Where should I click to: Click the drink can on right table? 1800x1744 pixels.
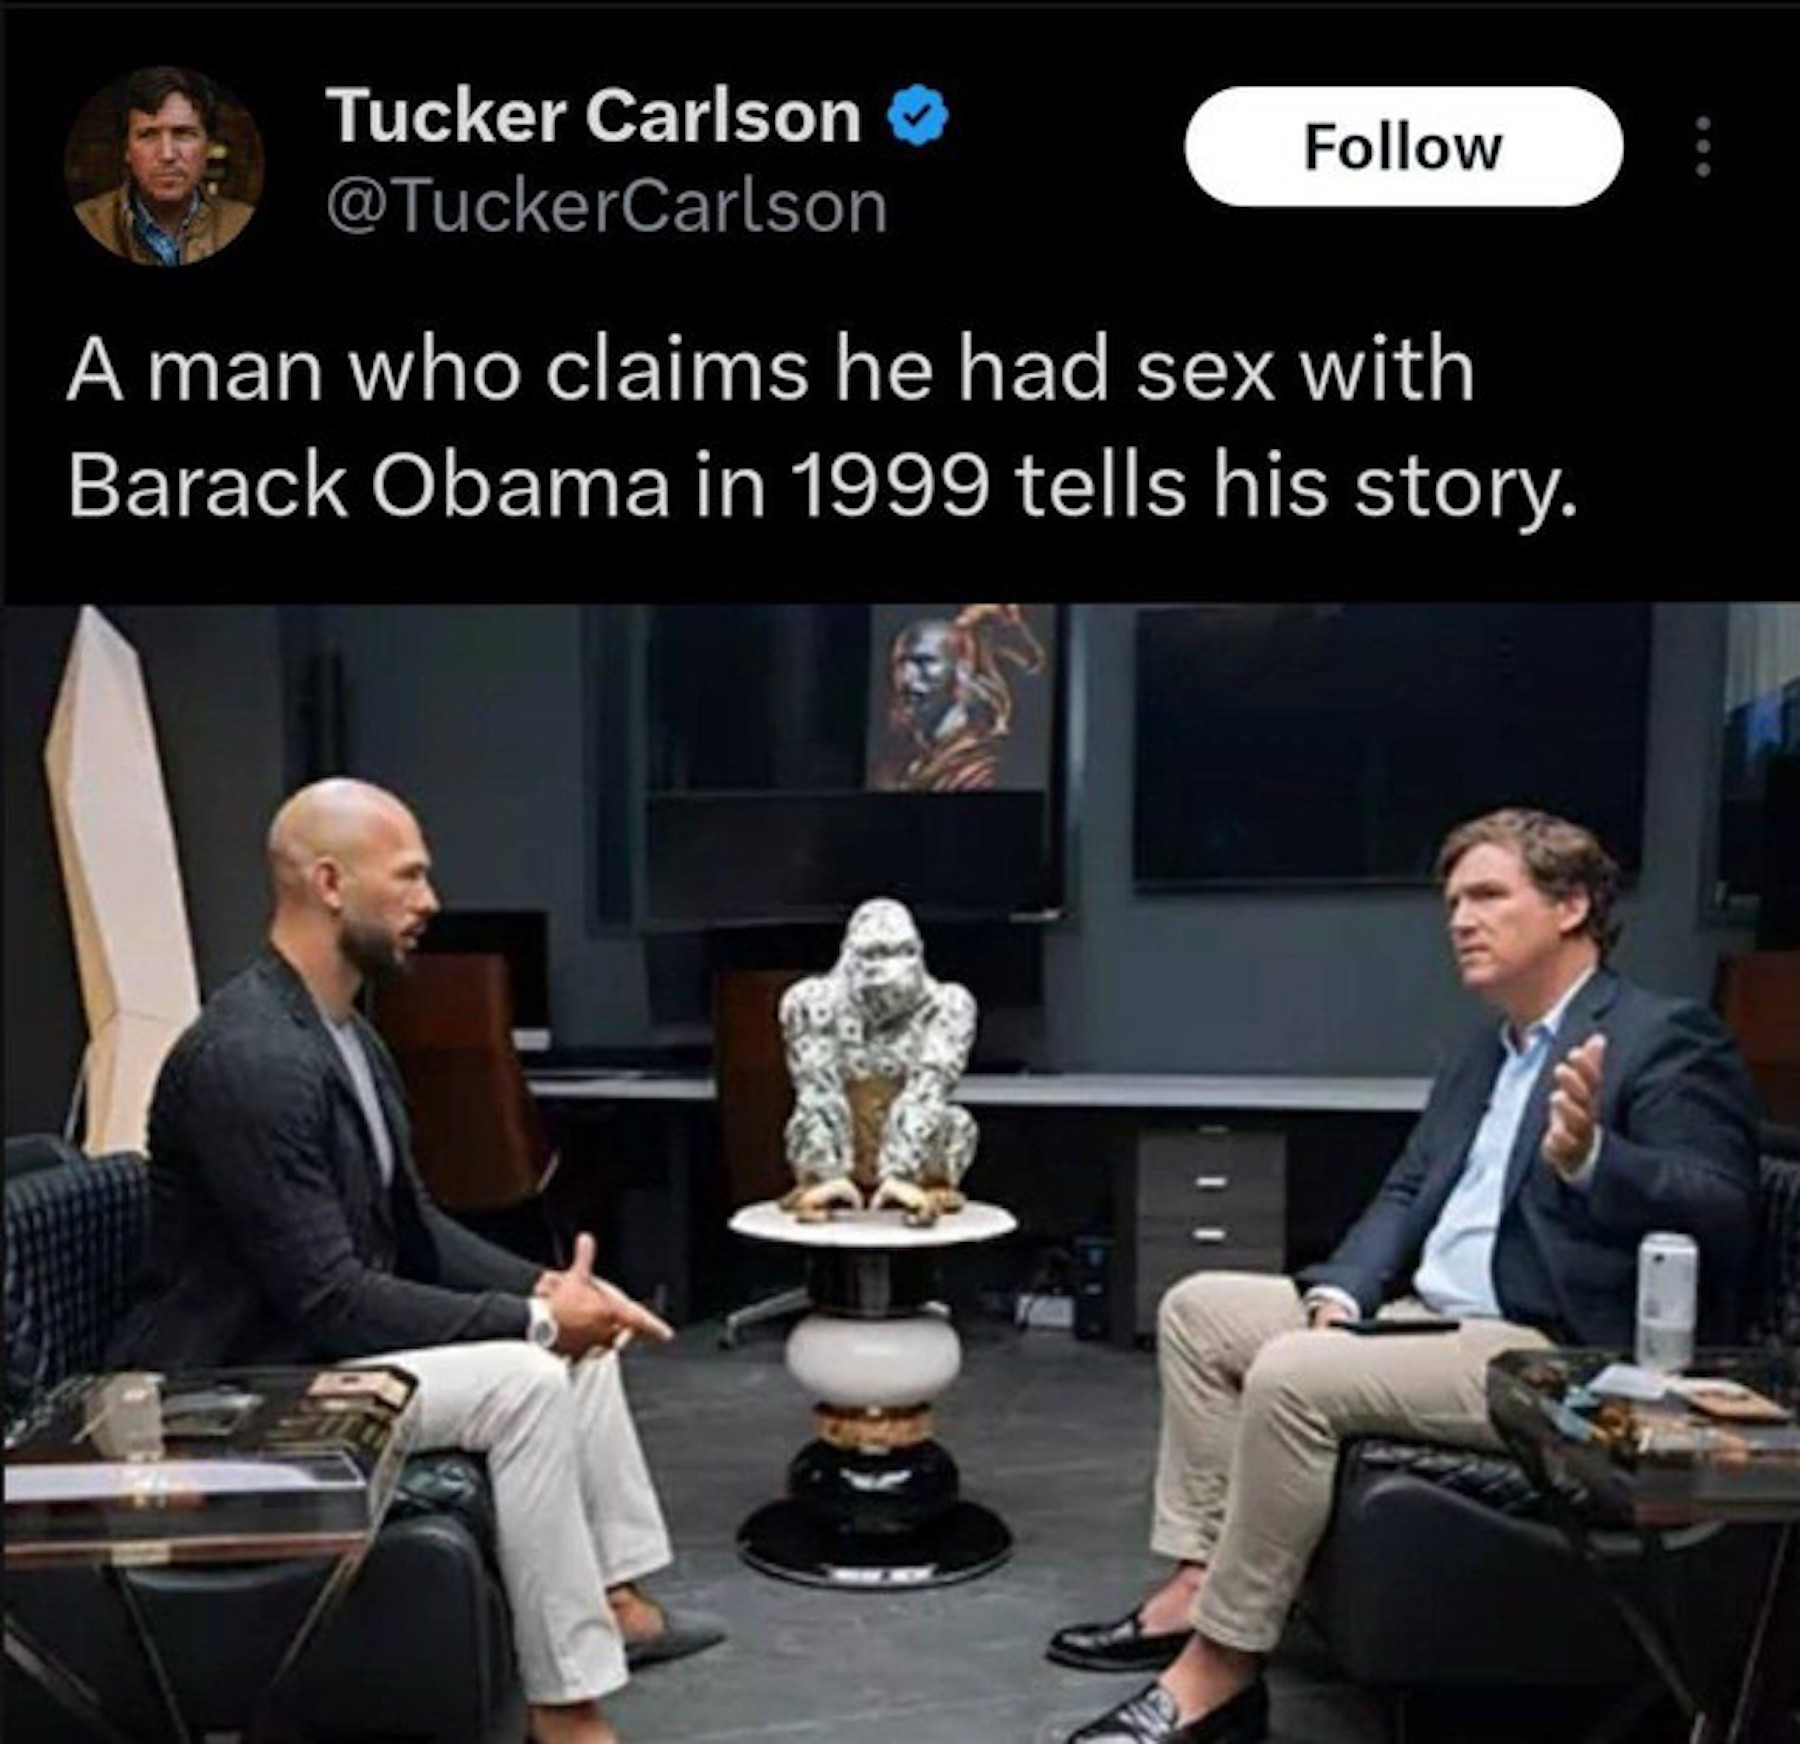(1666, 1302)
